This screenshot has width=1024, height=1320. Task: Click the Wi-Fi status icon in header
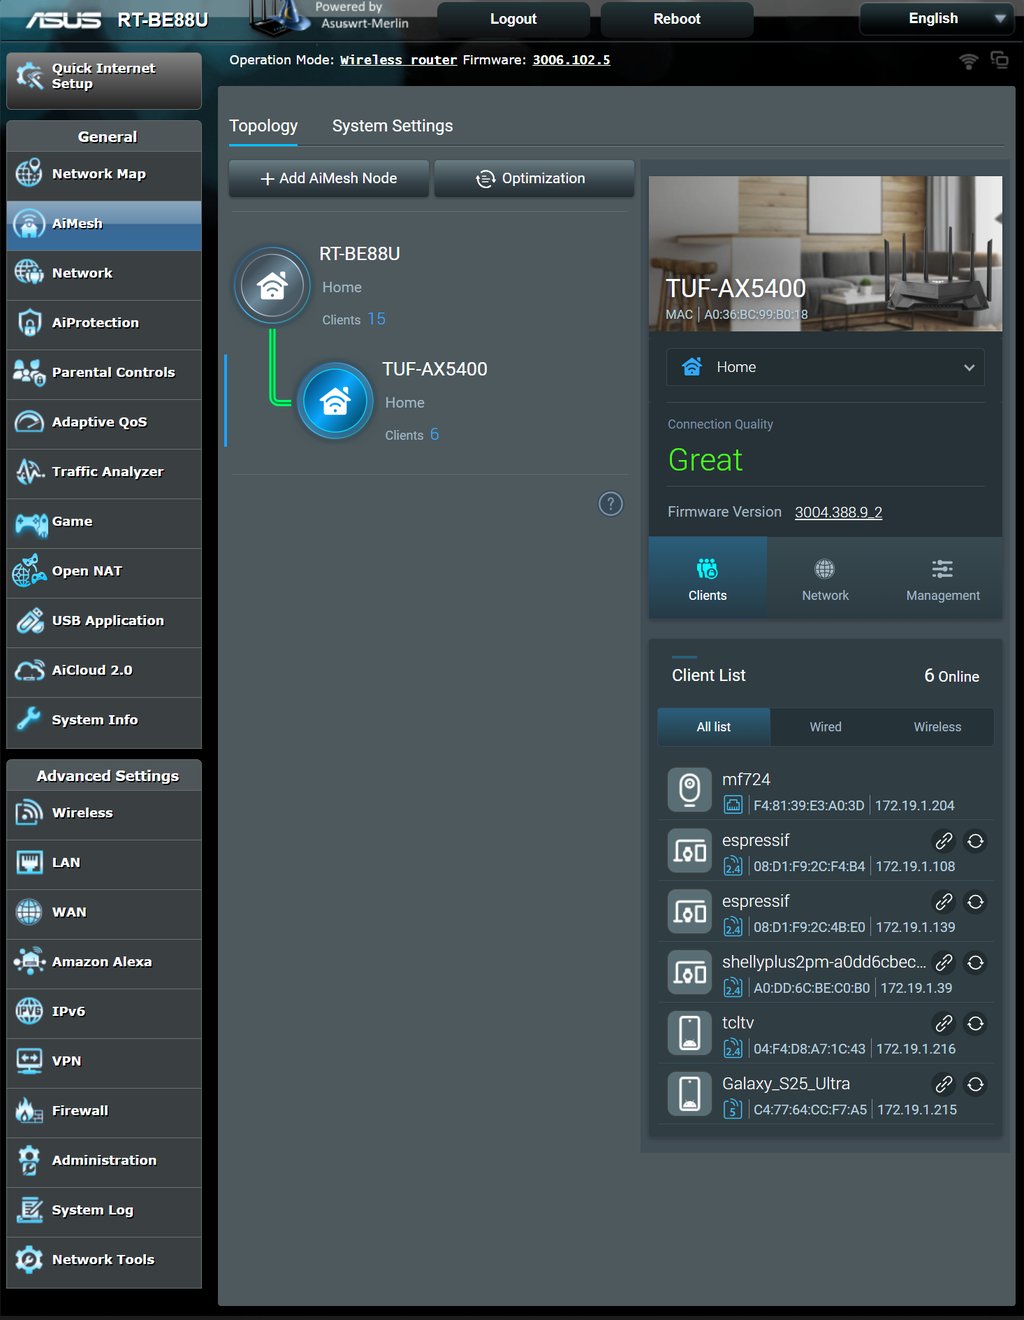[x=968, y=60]
